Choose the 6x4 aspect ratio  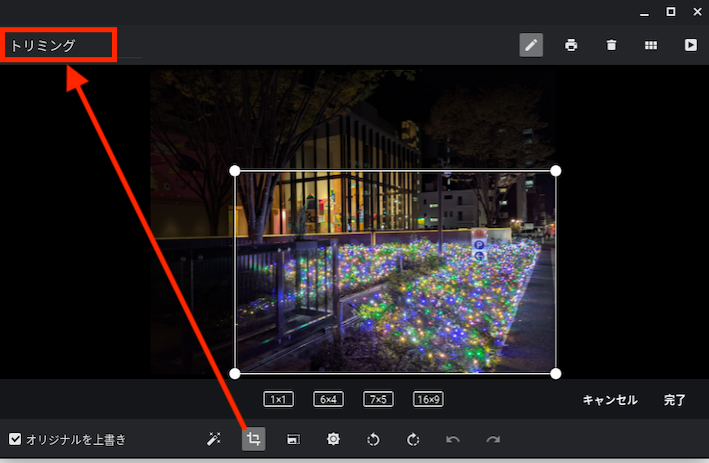pyautogui.click(x=328, y=399)
